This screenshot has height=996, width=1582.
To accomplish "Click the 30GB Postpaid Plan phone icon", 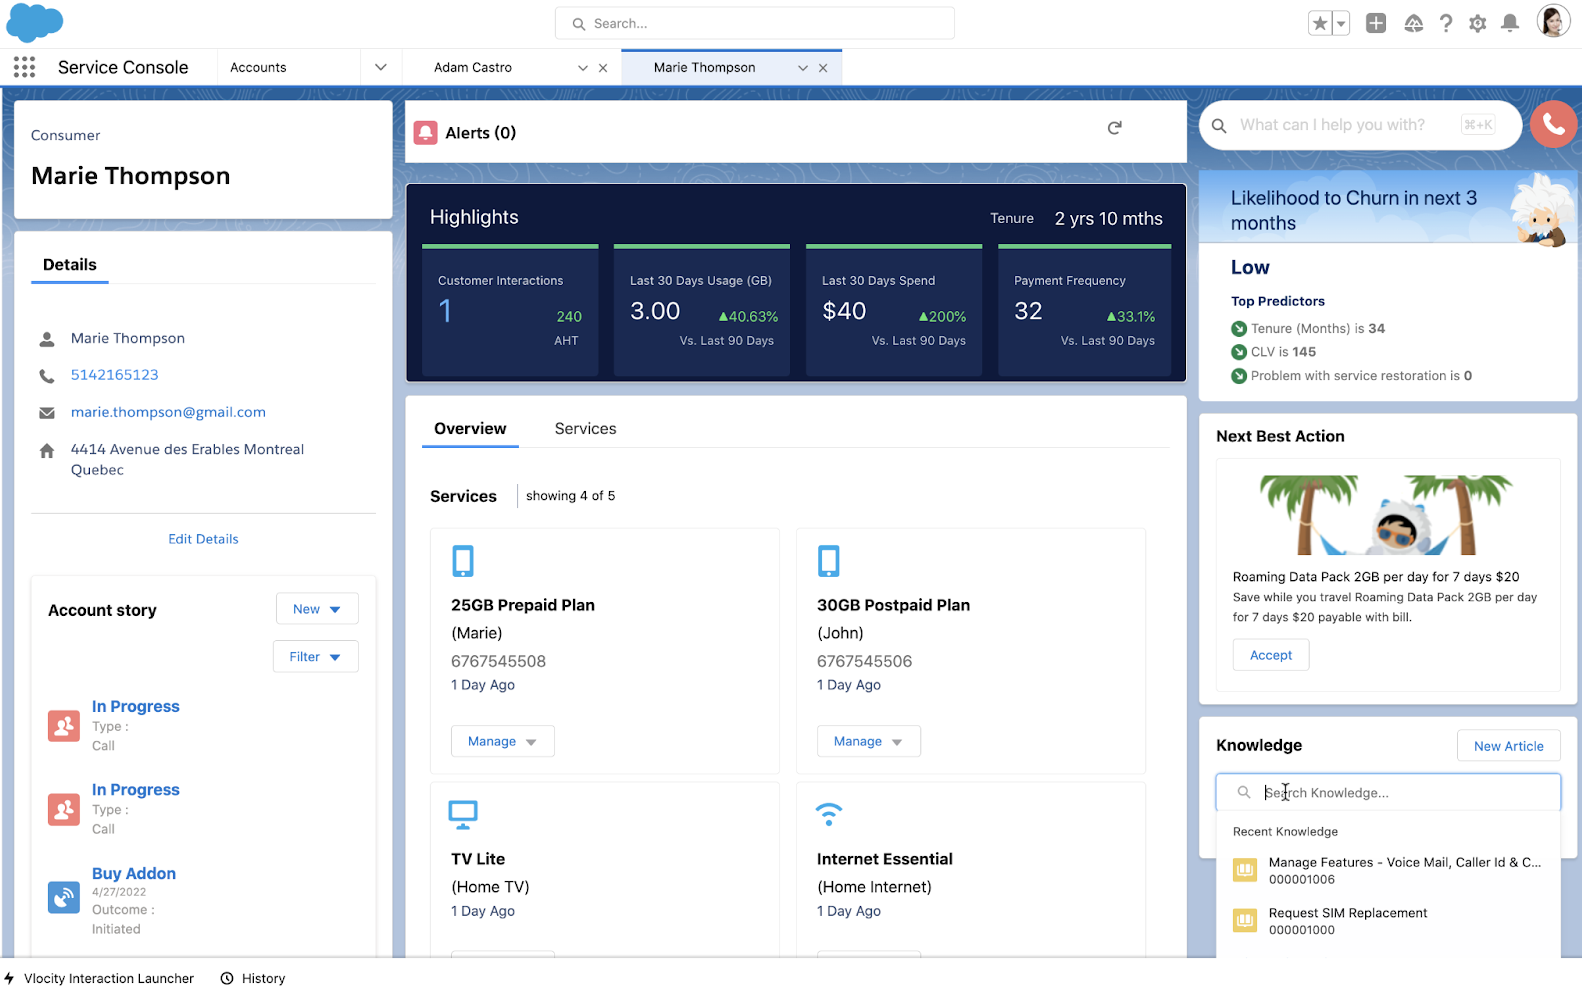I will 829,561.
